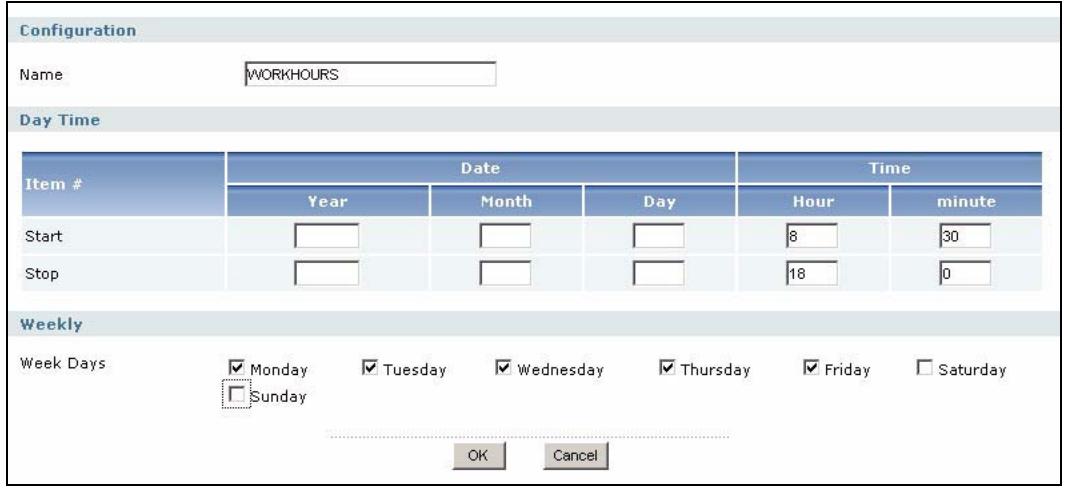The image size is (1070, 489).
Task: Click the Time group header
Action: (x=890, y=168)
